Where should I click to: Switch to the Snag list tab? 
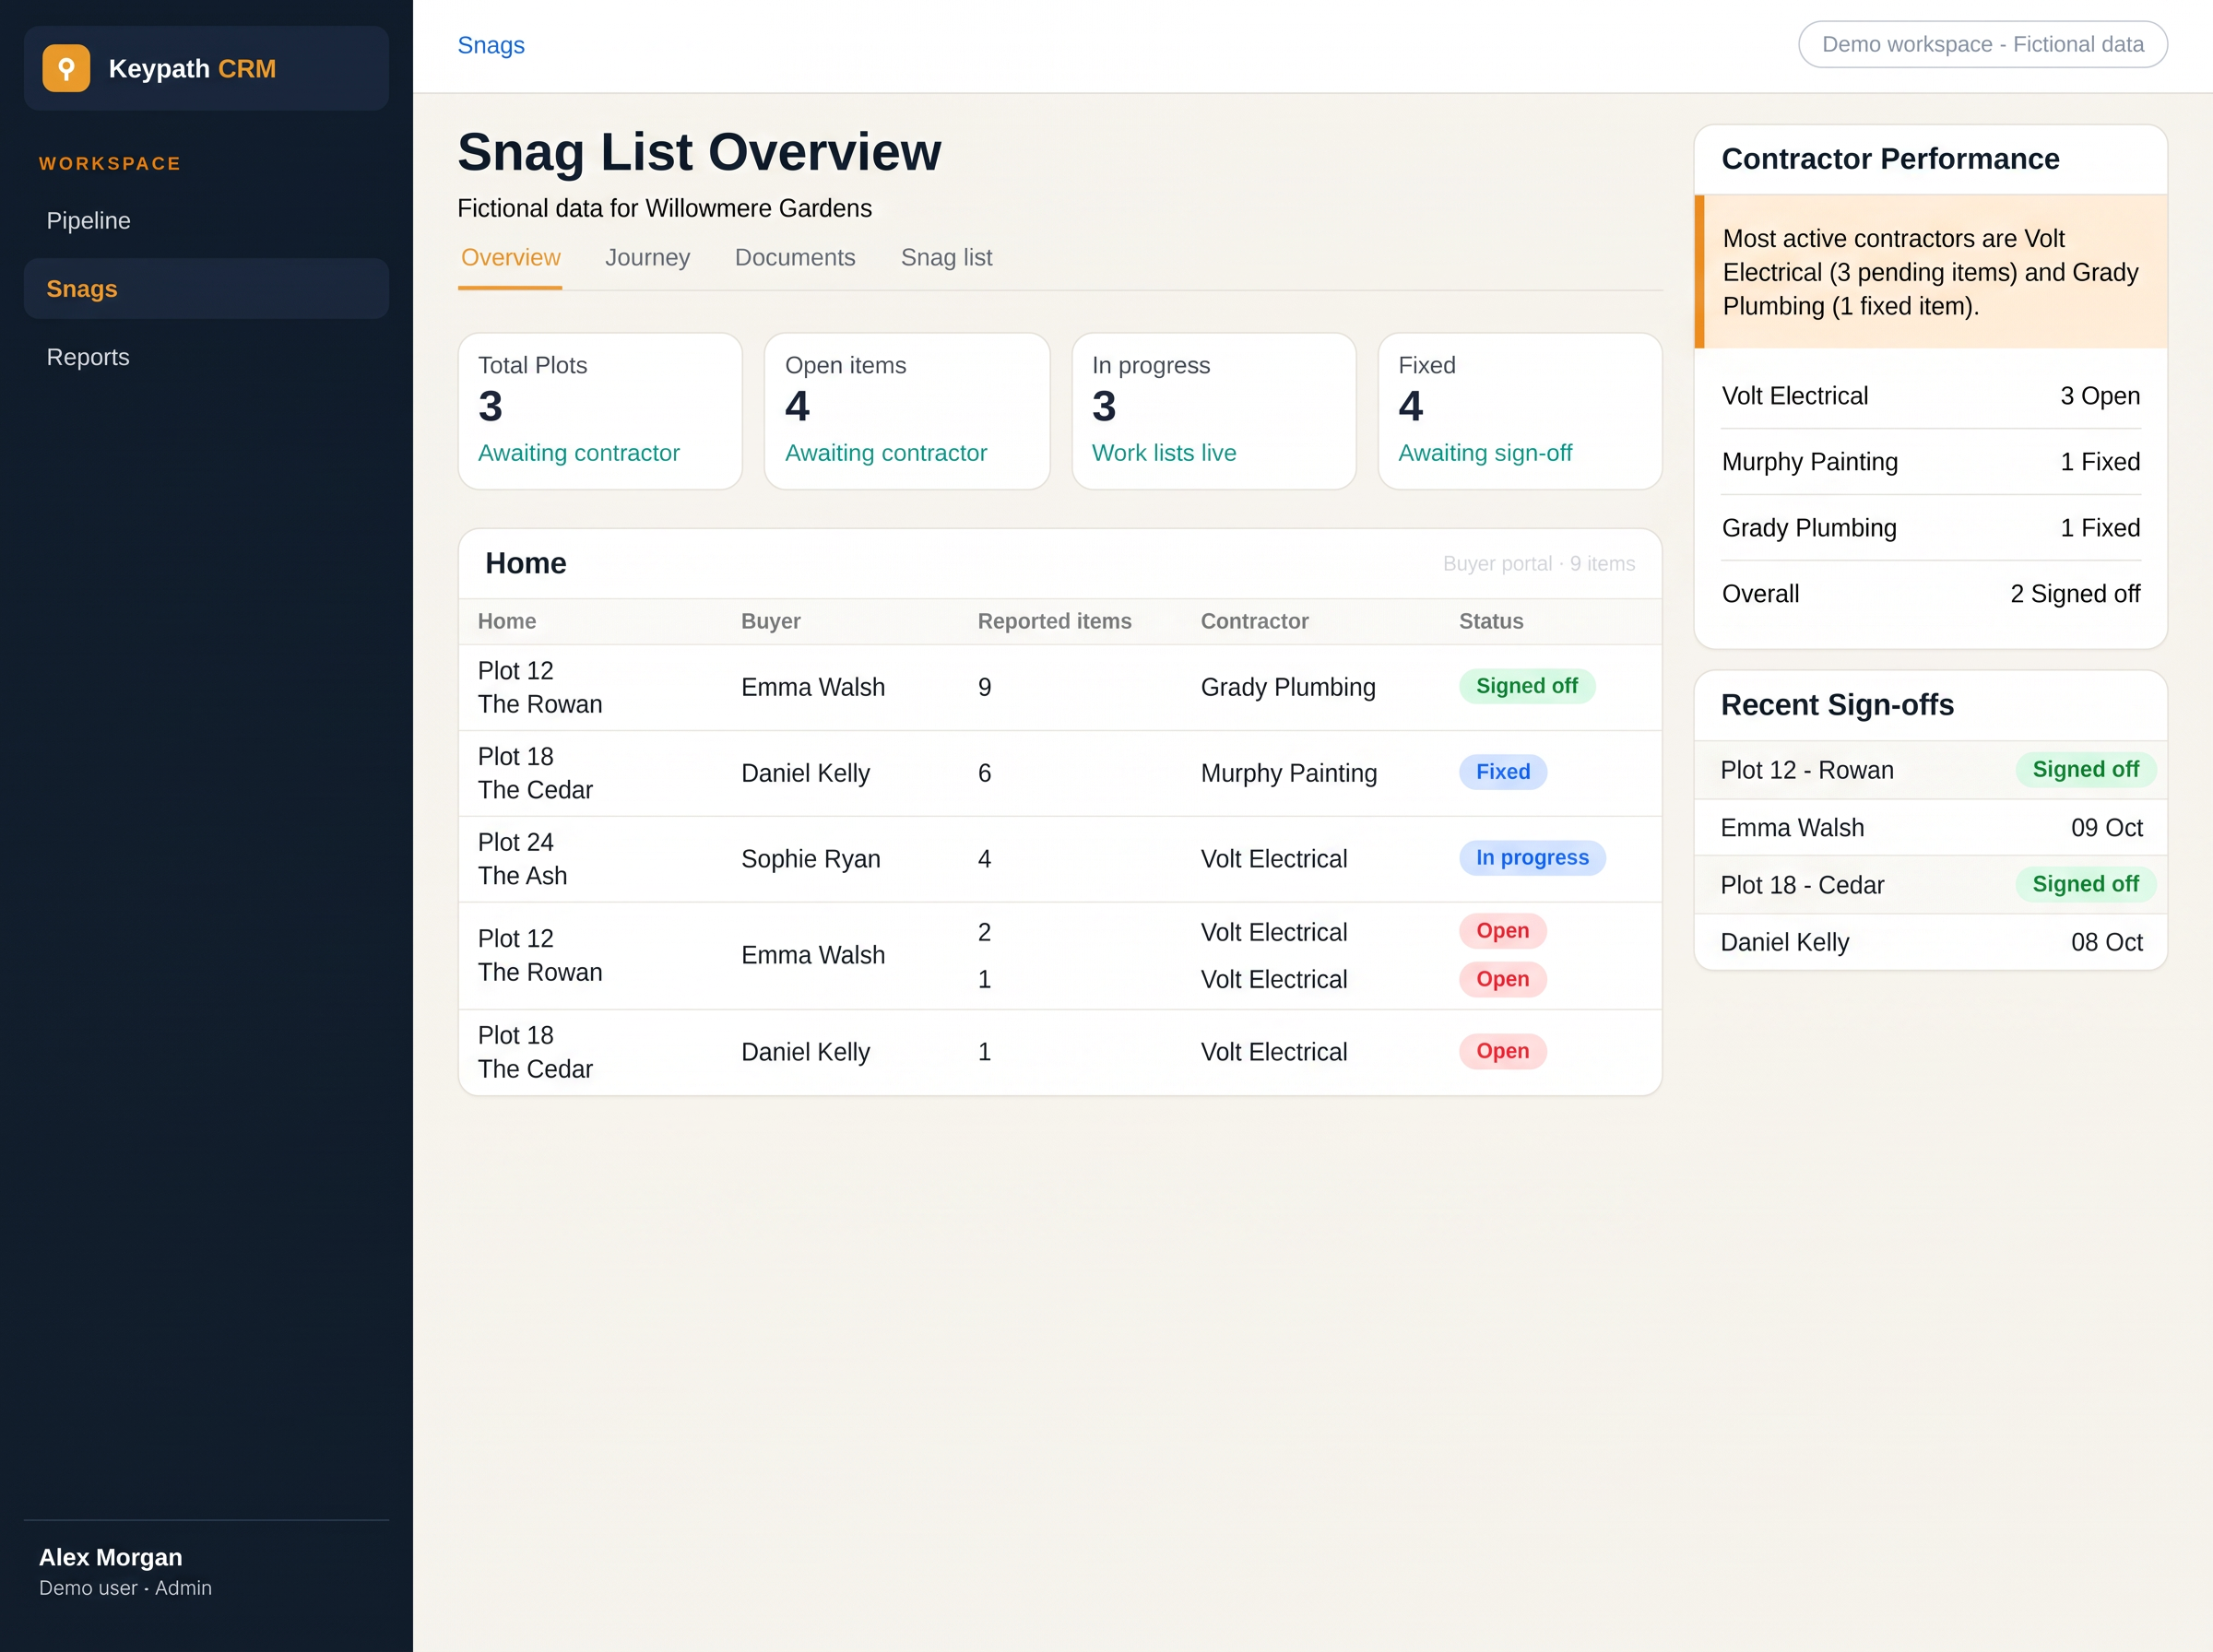[946, 258]
